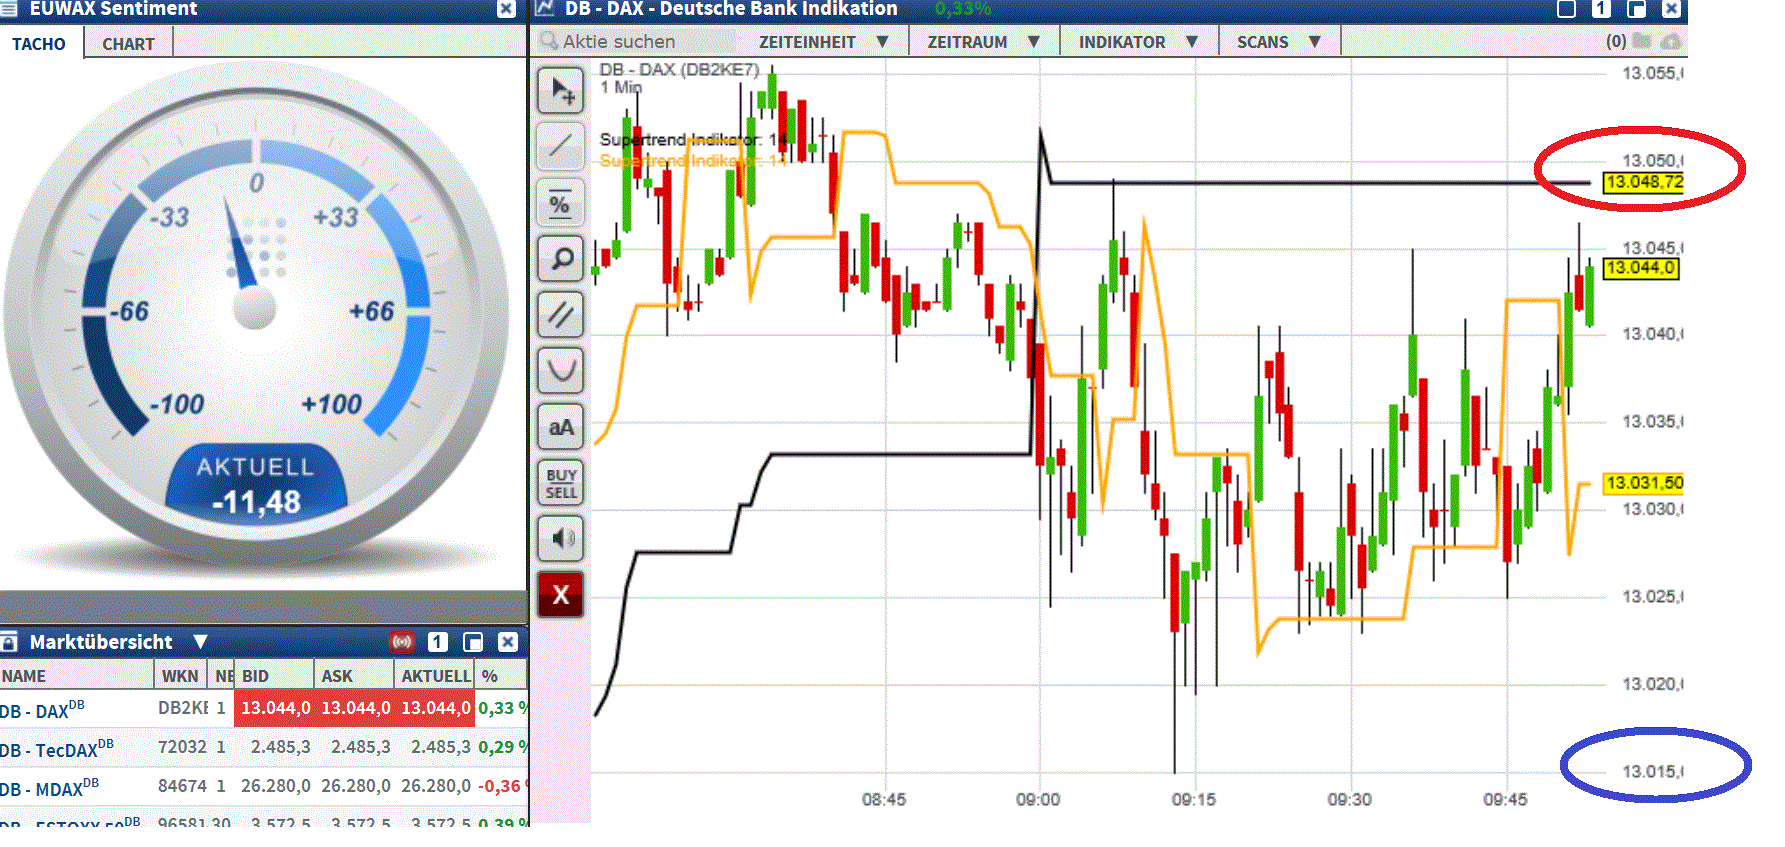1785x847 pixels.
Task: Select the percent retracement tool
Action: pyautogui.click(x=561, y=203)
